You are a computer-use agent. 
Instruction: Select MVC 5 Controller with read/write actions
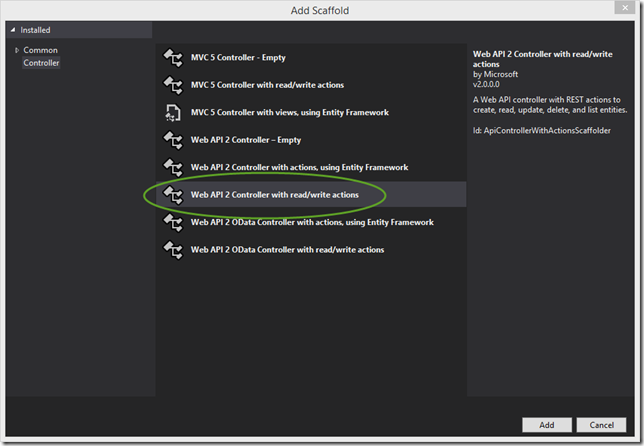coord(311,85)
